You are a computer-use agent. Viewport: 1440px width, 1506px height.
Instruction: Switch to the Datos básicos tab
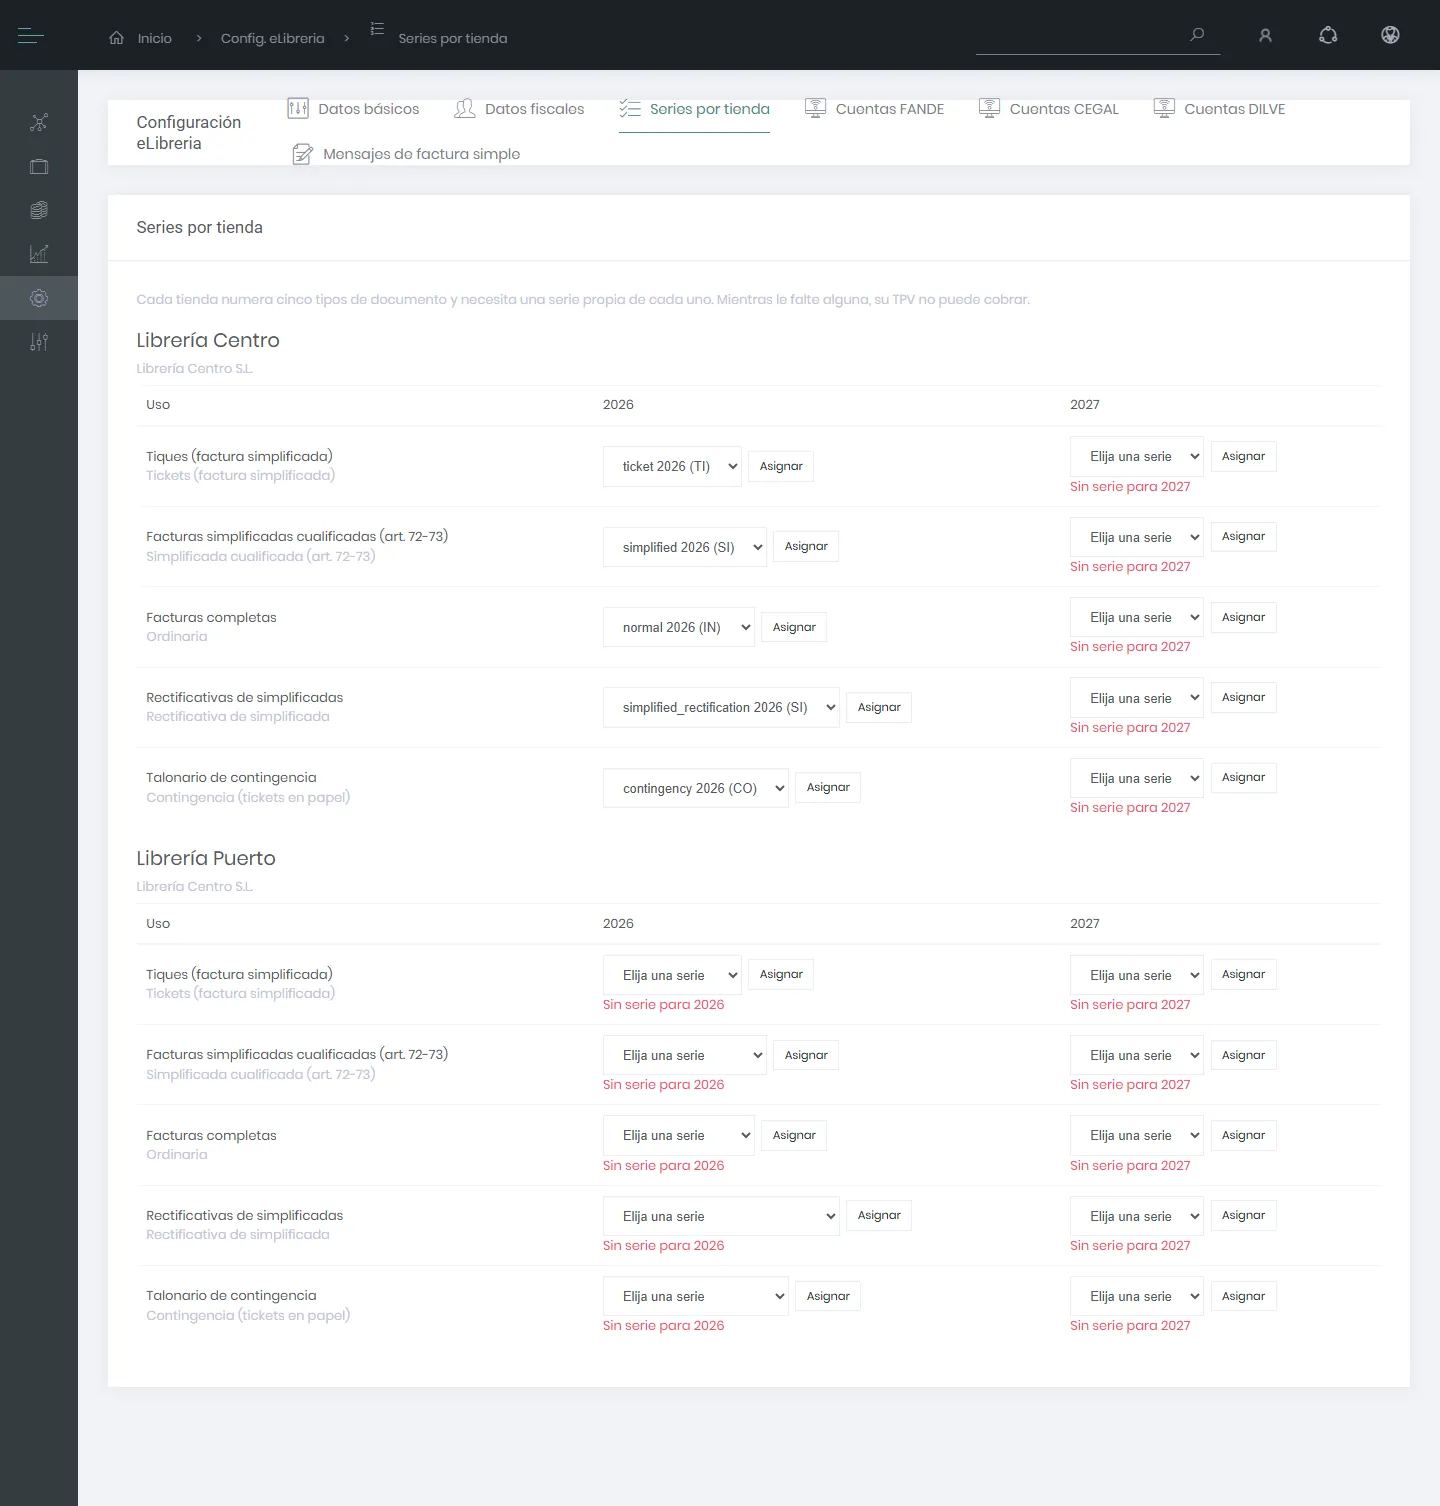point(353,109)
